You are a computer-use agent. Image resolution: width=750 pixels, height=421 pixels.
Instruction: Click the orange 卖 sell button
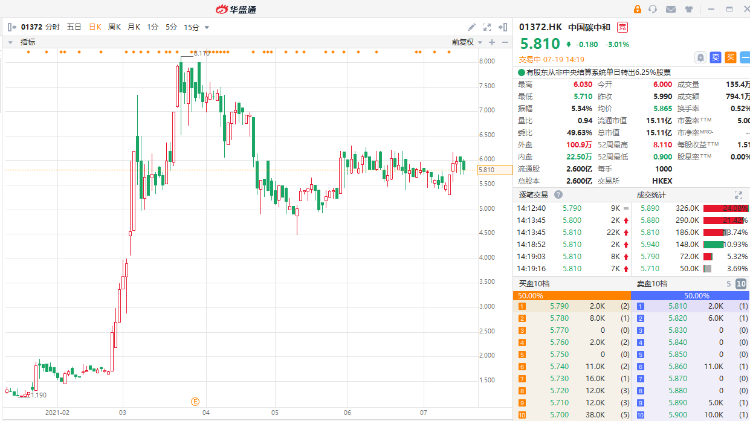[x=730, y=57]
